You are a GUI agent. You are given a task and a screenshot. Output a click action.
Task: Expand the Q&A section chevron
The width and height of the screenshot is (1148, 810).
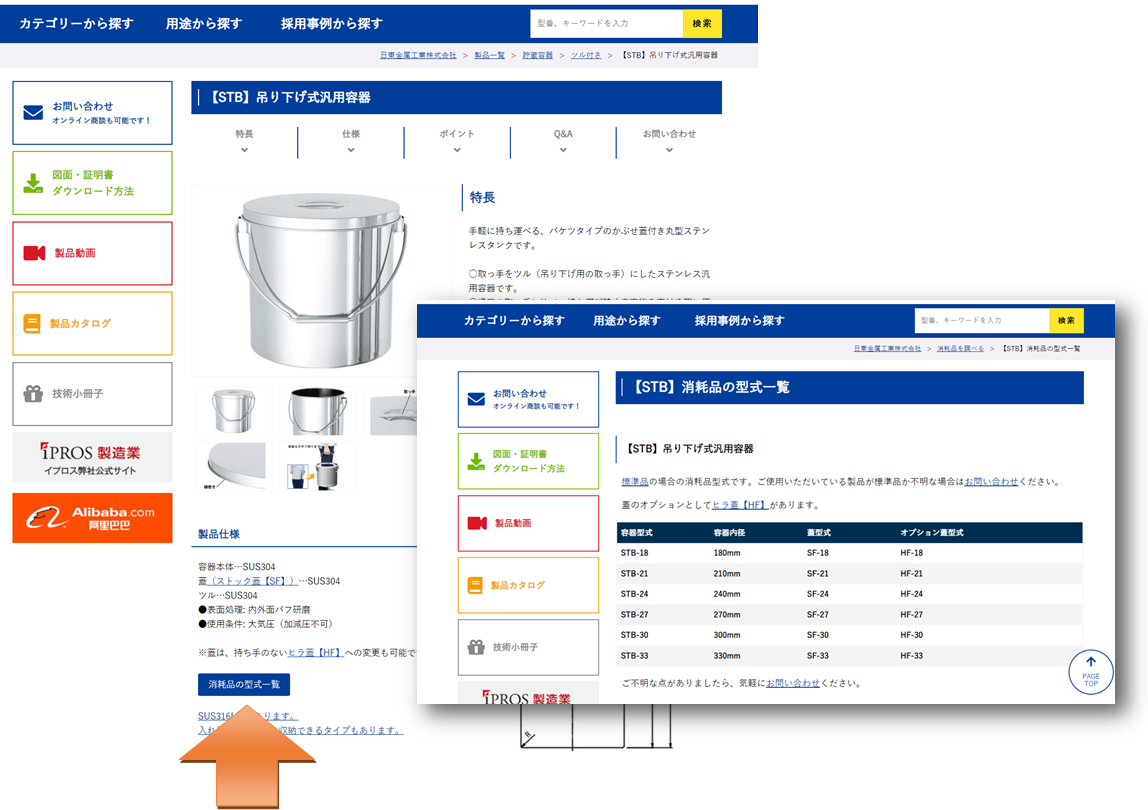561,148
